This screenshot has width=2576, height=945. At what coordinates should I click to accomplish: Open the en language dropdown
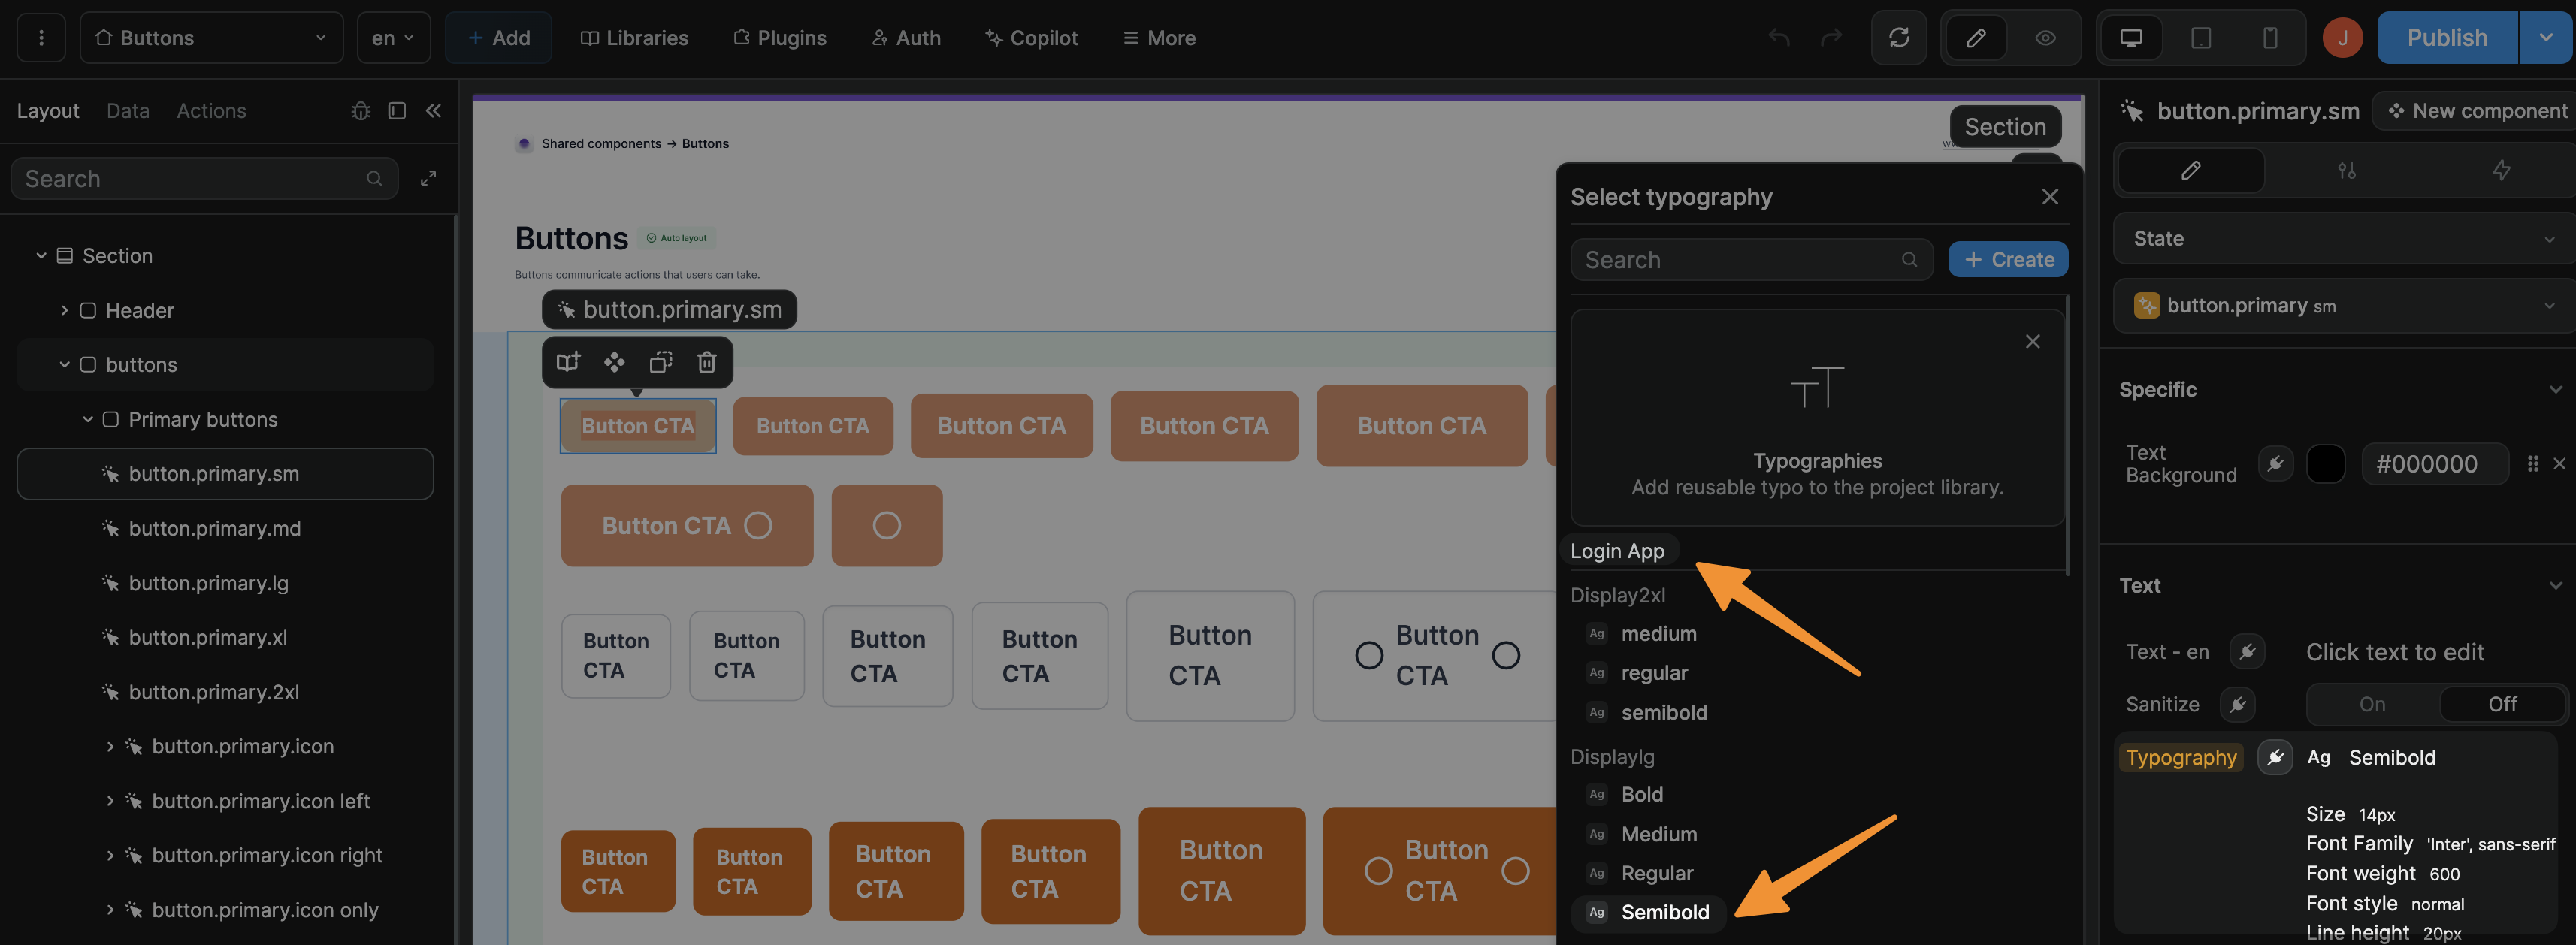point(393,38)
